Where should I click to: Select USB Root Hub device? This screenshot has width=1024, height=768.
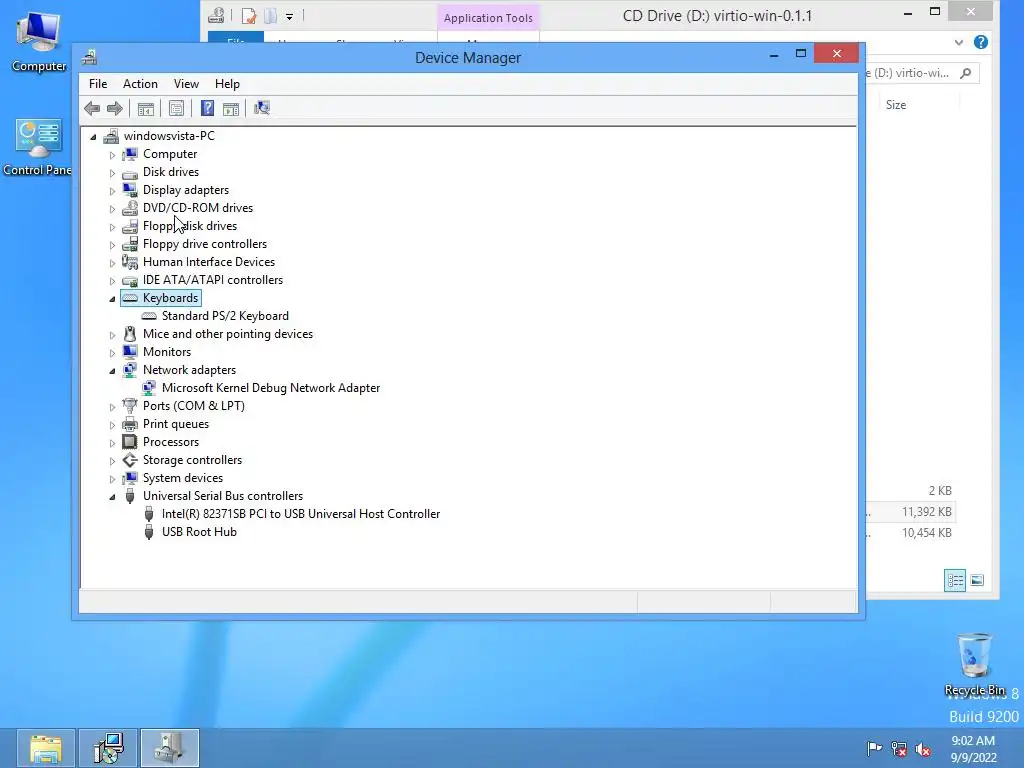coord(199,532)
